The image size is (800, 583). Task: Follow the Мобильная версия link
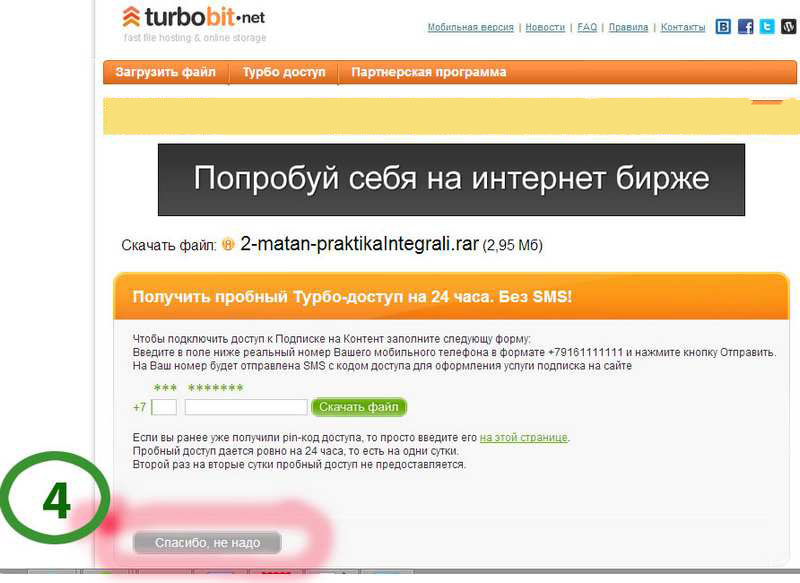coord(470,27)
